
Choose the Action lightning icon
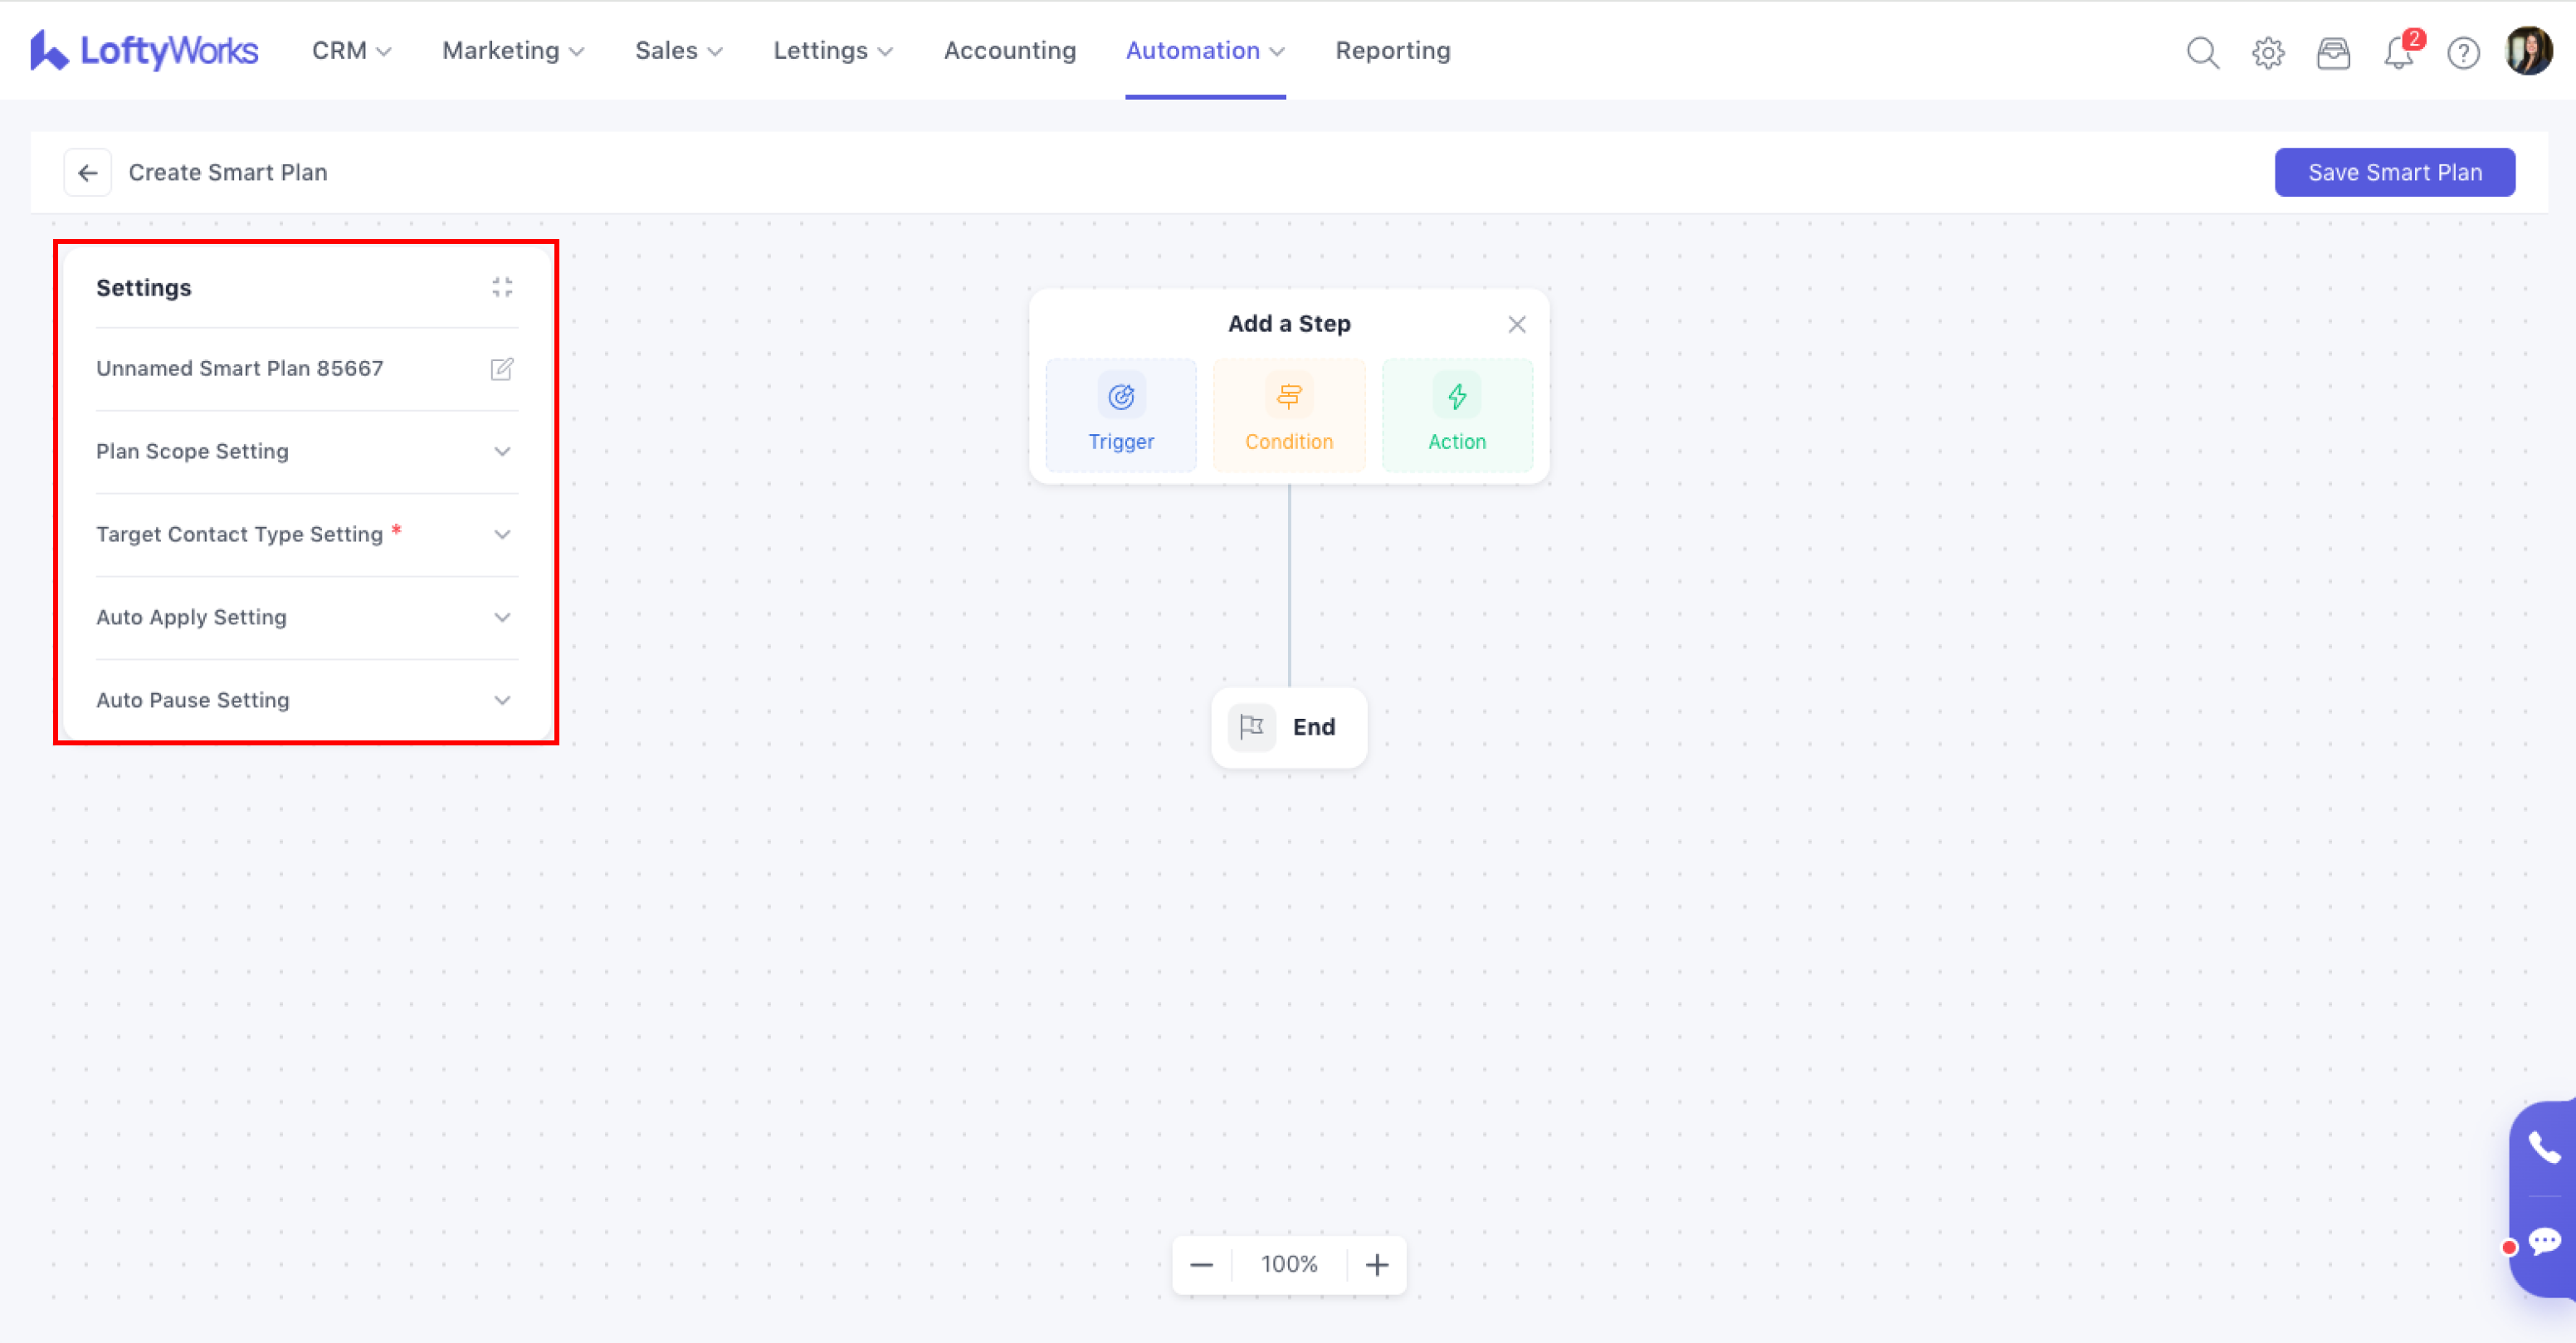1456,397
